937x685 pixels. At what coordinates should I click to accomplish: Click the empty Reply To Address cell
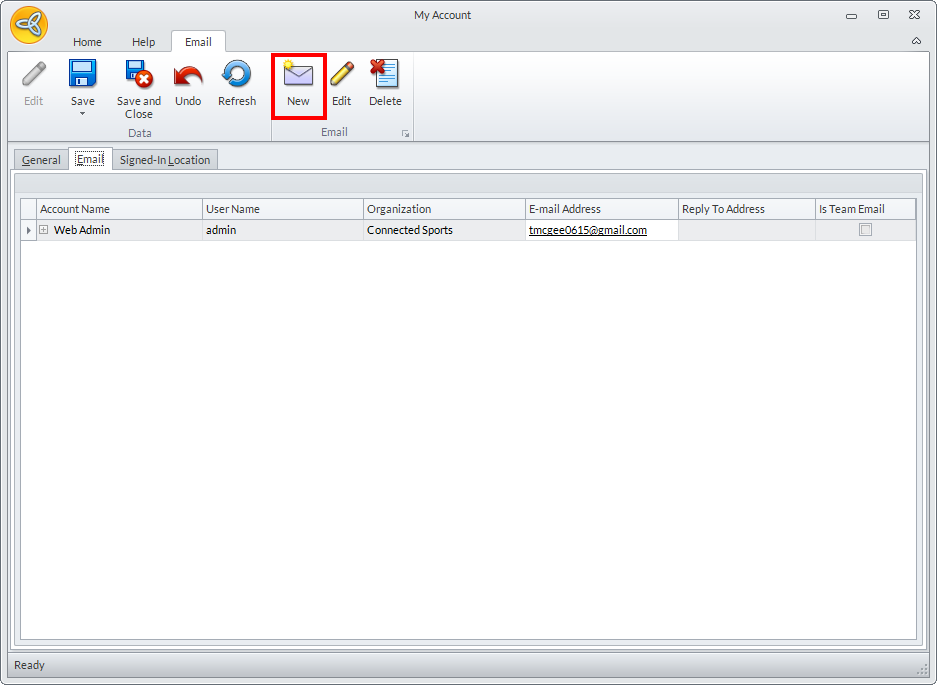click(x=746, y=230)
